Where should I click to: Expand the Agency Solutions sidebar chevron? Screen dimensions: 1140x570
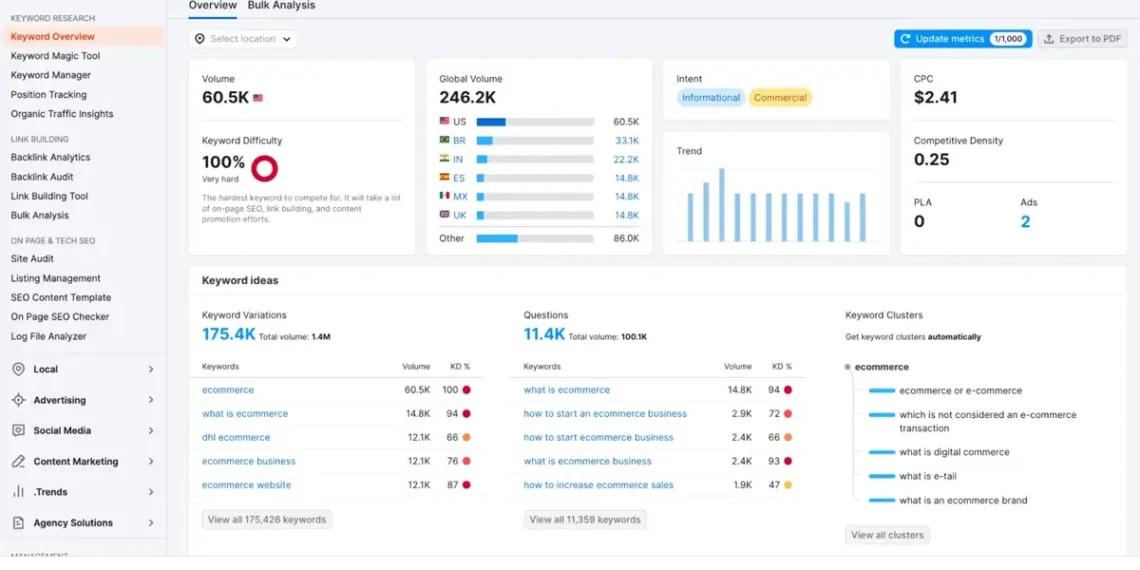[x=151, y=523]
